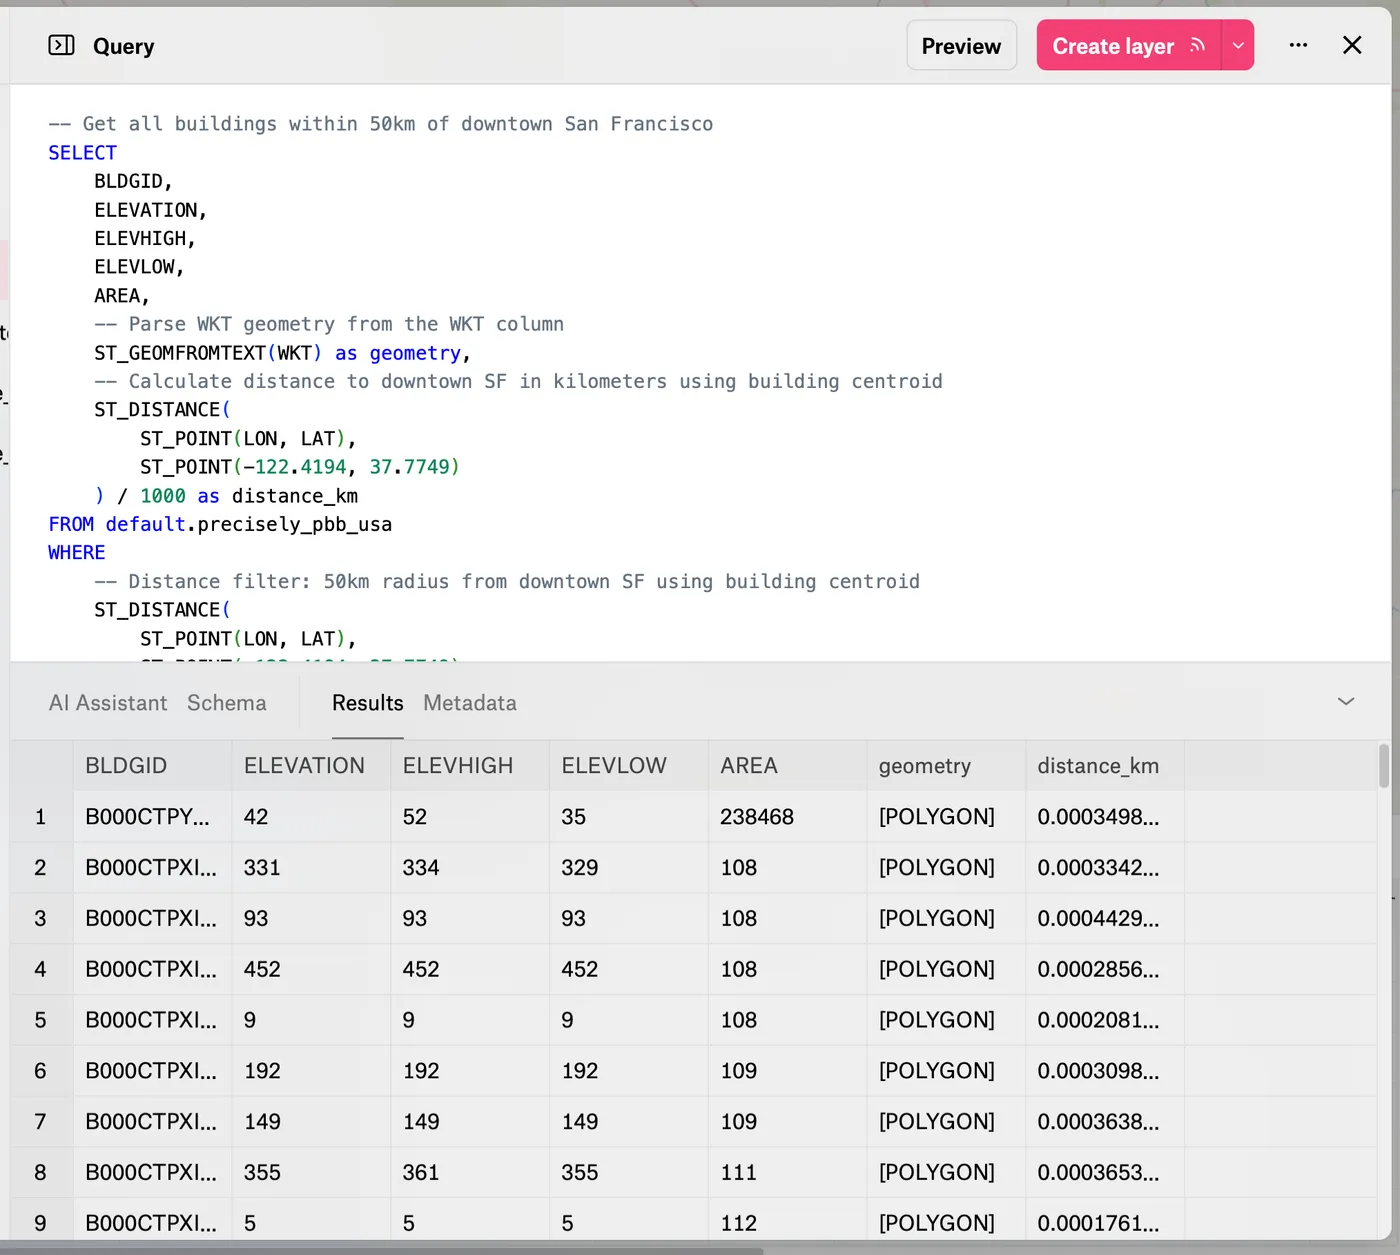Click the Create layer button
The height and width of the screenshot is (1255, 1400).
point(1129,46)
